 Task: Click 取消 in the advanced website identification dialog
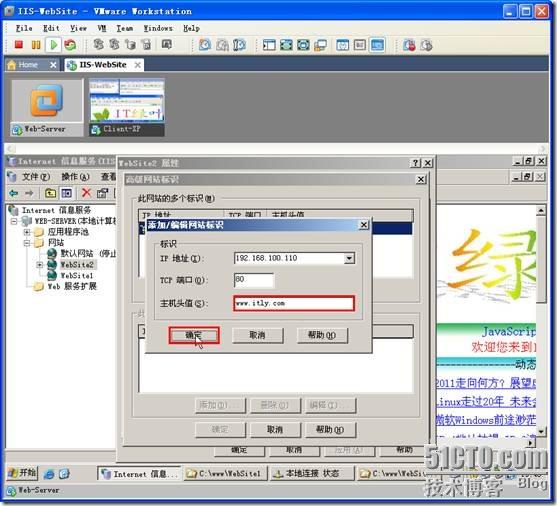click(275, 430)
